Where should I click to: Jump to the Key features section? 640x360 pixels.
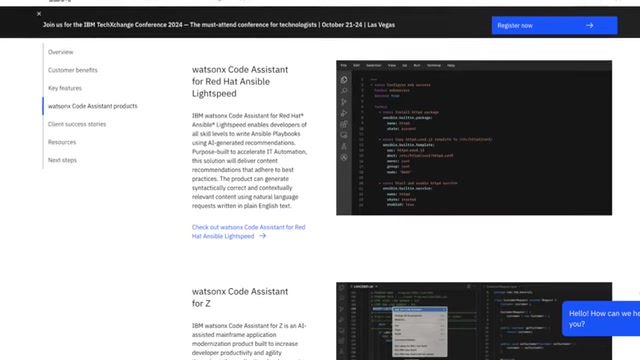(65, 88)
